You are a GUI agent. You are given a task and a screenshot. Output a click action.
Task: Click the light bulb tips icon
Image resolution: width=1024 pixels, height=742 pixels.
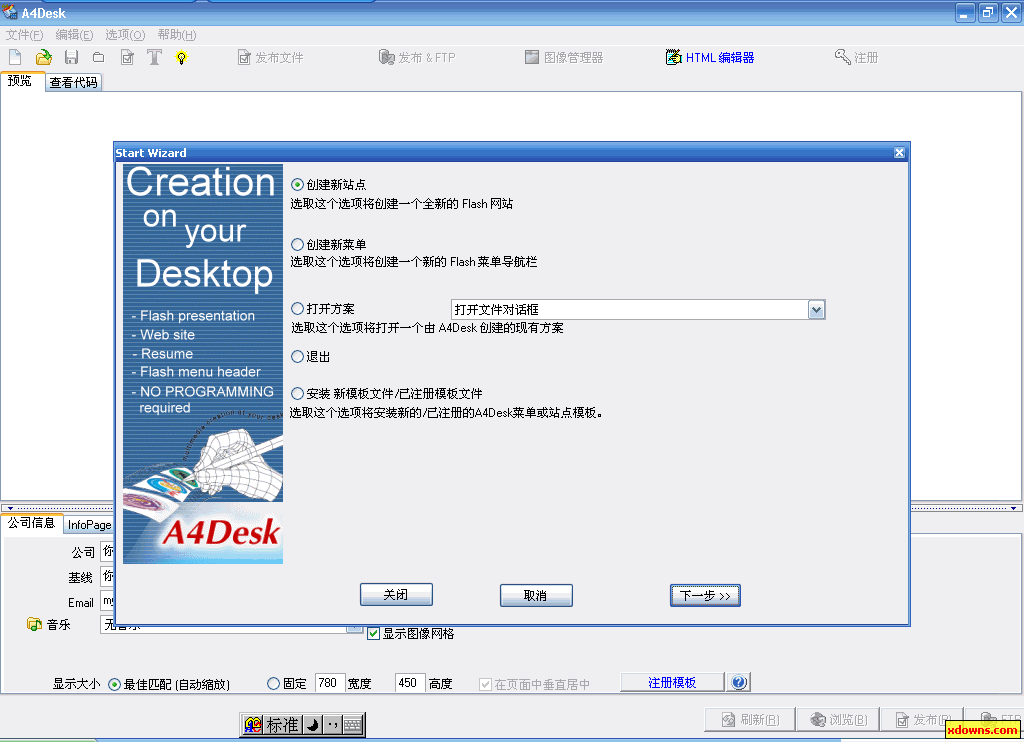182,58
